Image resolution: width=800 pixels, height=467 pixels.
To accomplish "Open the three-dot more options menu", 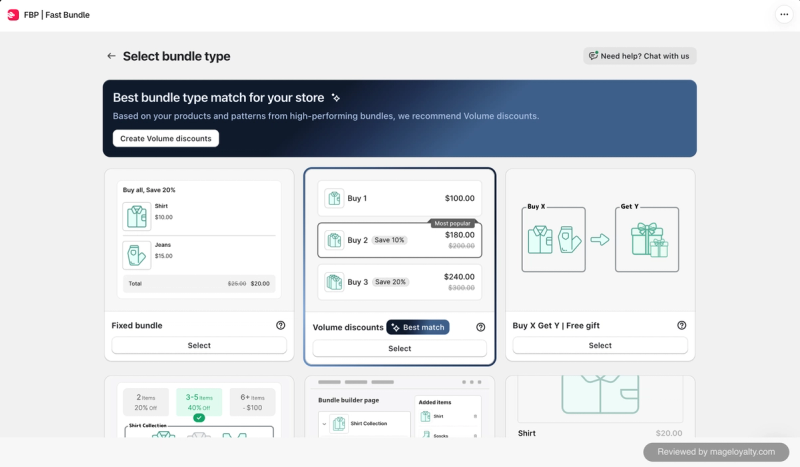I will pos(784,14).
